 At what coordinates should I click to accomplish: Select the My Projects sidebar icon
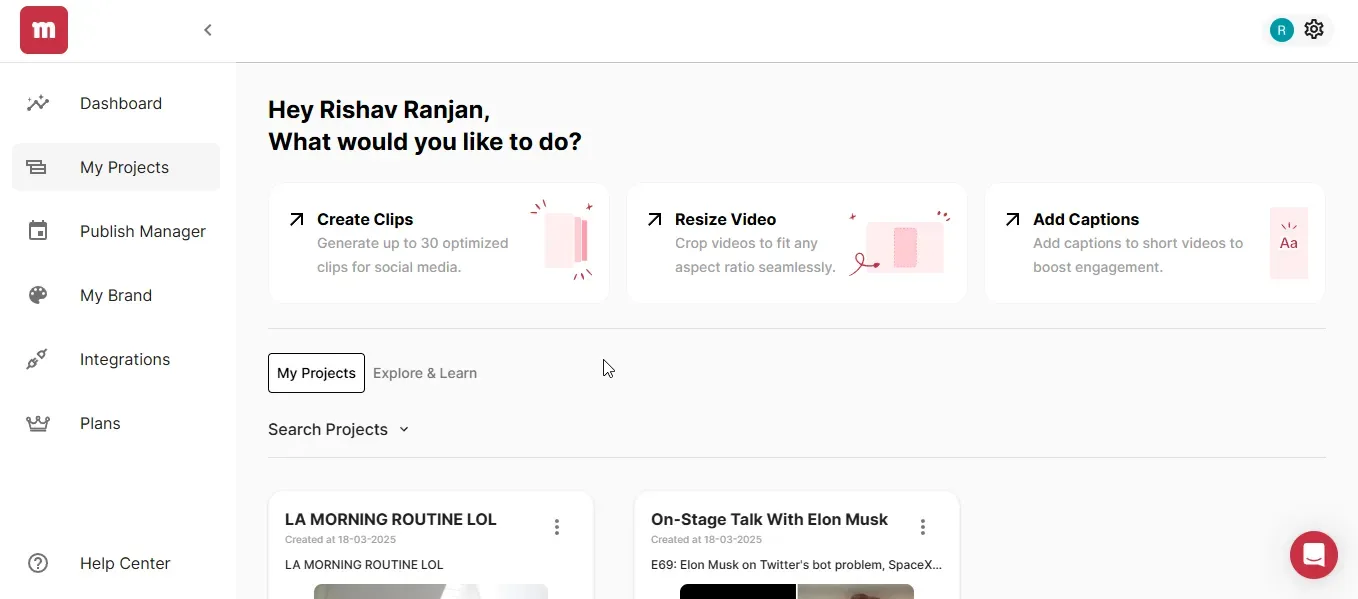click(37, 167)
